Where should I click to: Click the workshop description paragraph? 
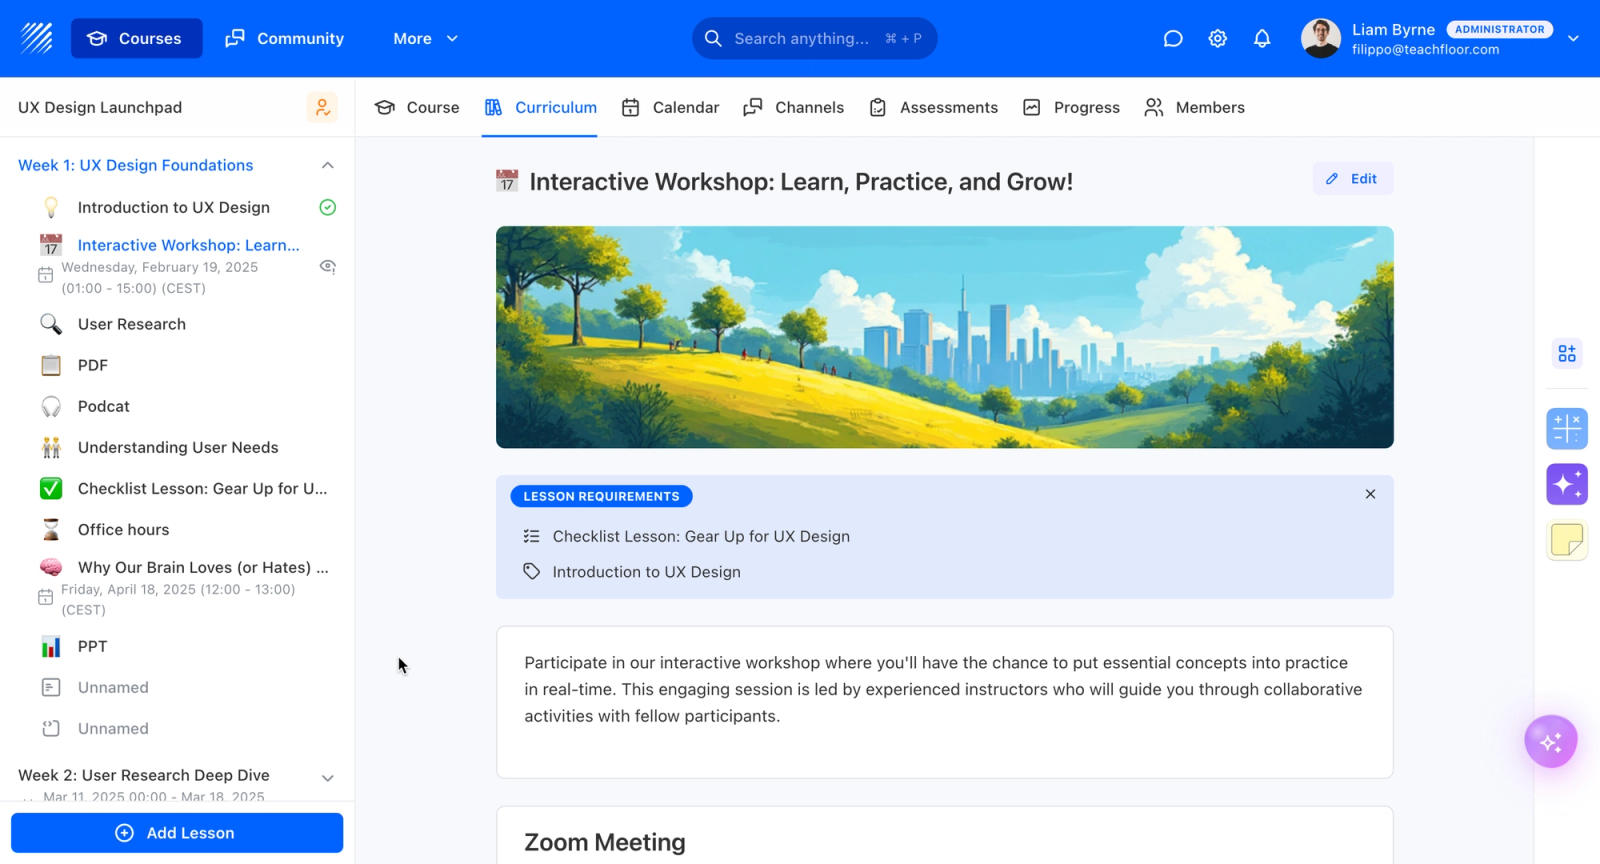(x=944, y=689)
